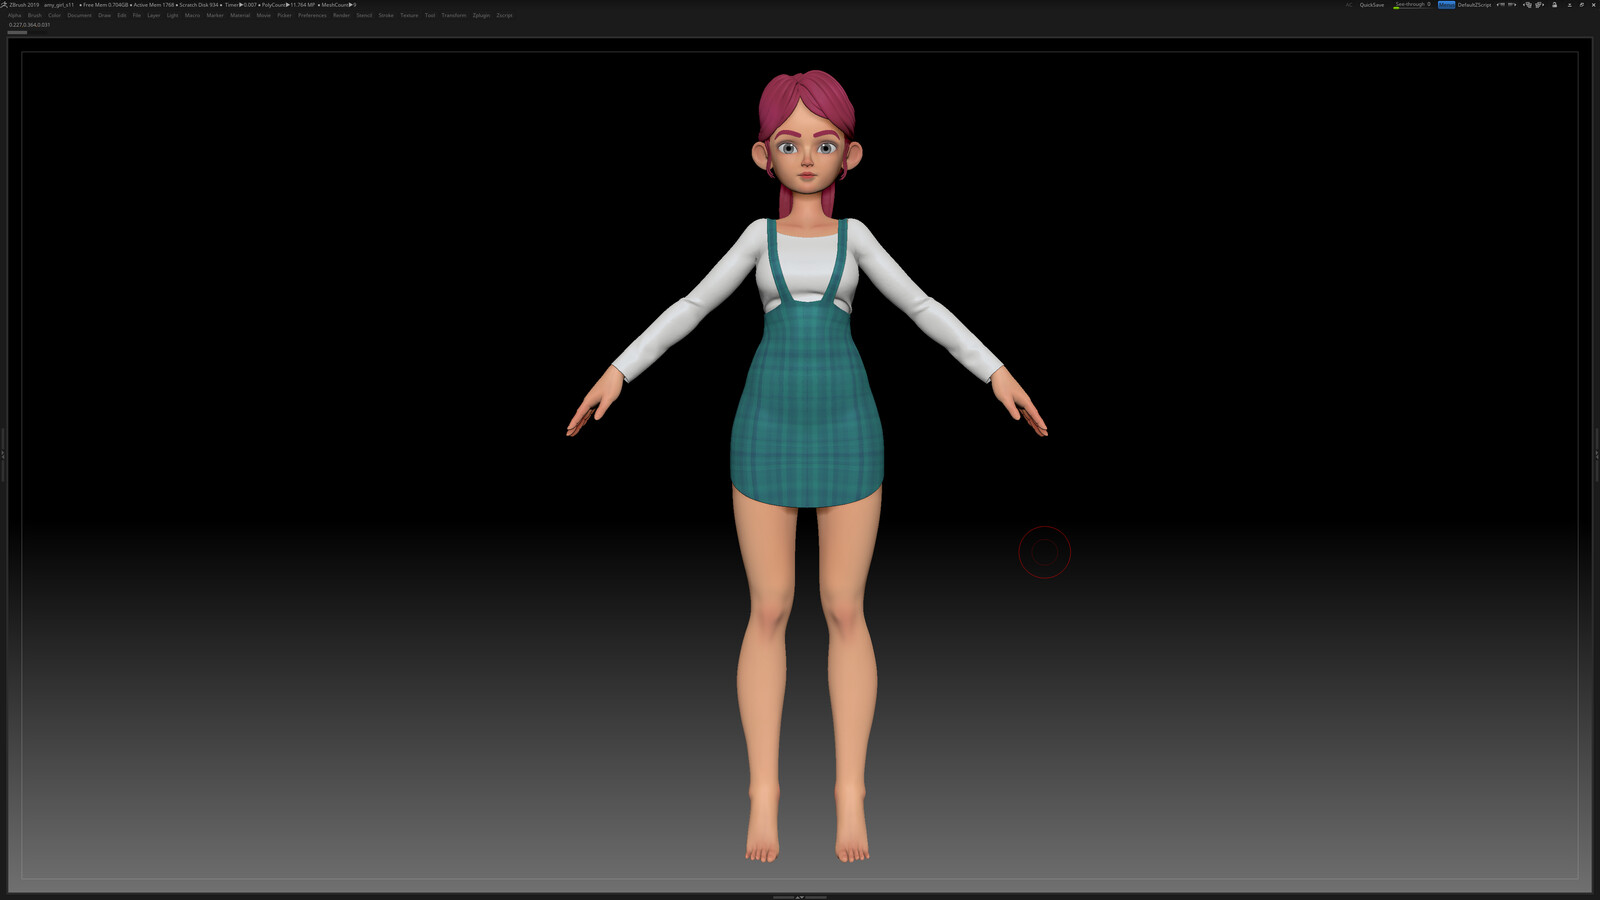Click the plaid dress on the model
1600x900 pixels.
click(x=807, y=405)
